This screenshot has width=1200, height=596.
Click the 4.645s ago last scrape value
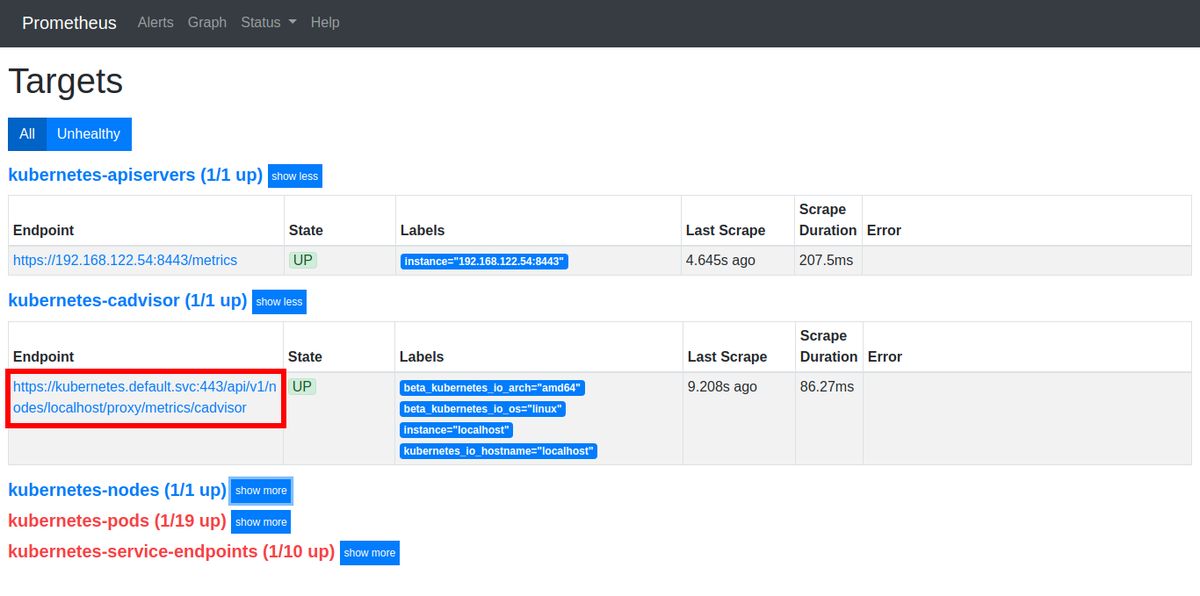click(720, 260)
